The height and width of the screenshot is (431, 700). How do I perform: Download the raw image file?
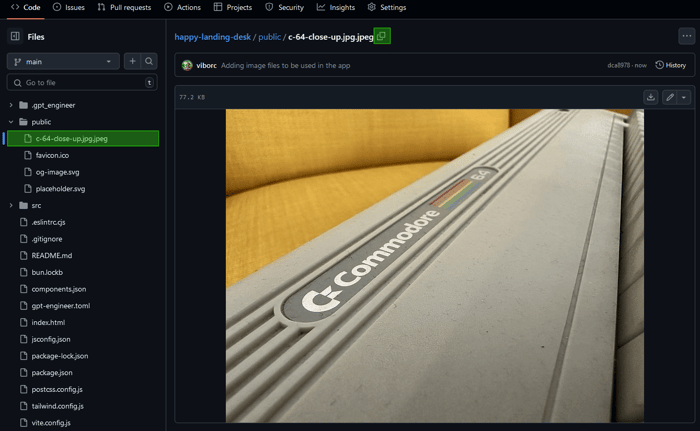tap(651, 97)
